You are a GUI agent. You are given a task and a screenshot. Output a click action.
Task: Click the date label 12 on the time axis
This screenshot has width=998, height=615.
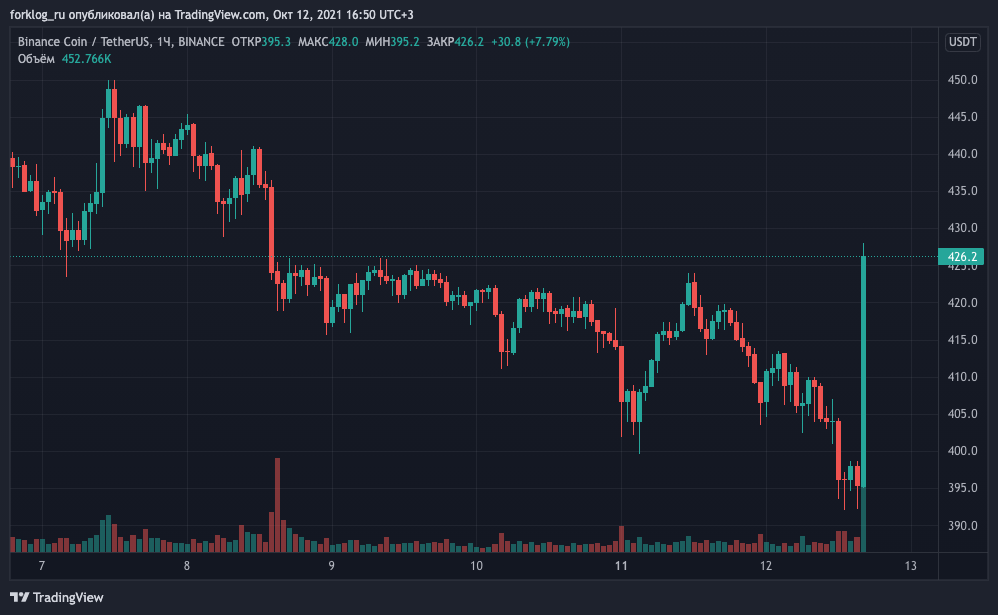(x=766, y=565)
